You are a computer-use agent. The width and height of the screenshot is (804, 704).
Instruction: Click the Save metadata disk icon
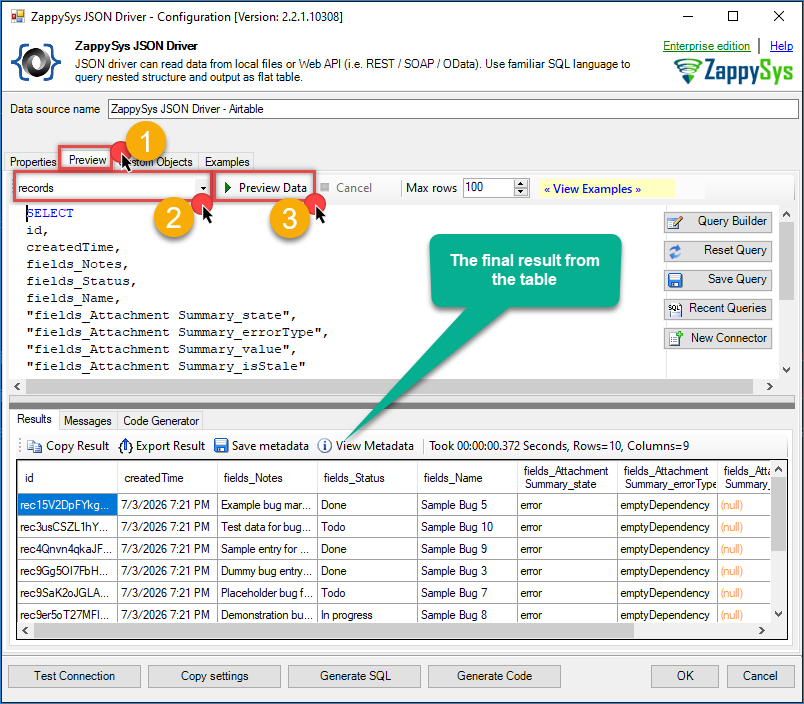pyautogui.click(x=221, y=446)
